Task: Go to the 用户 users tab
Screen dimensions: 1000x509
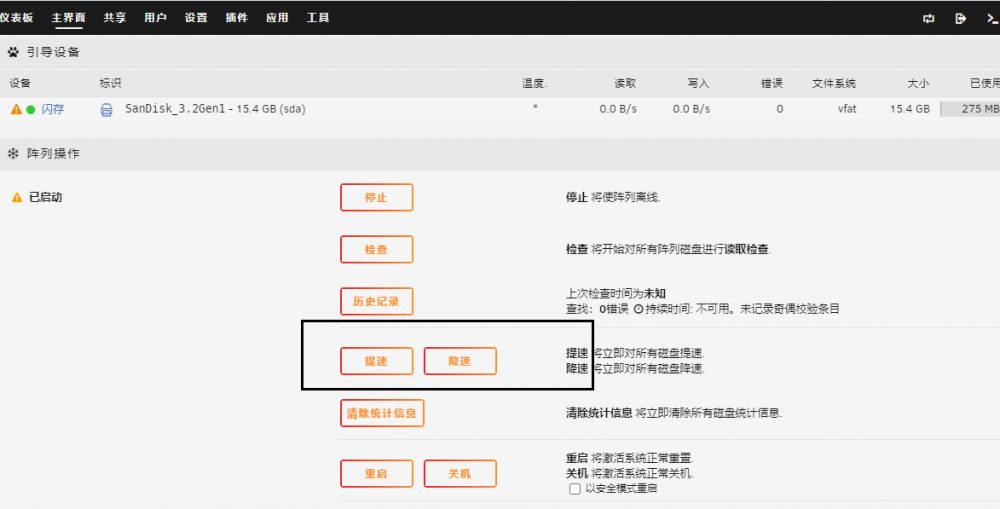Action: tap(155, 18)
